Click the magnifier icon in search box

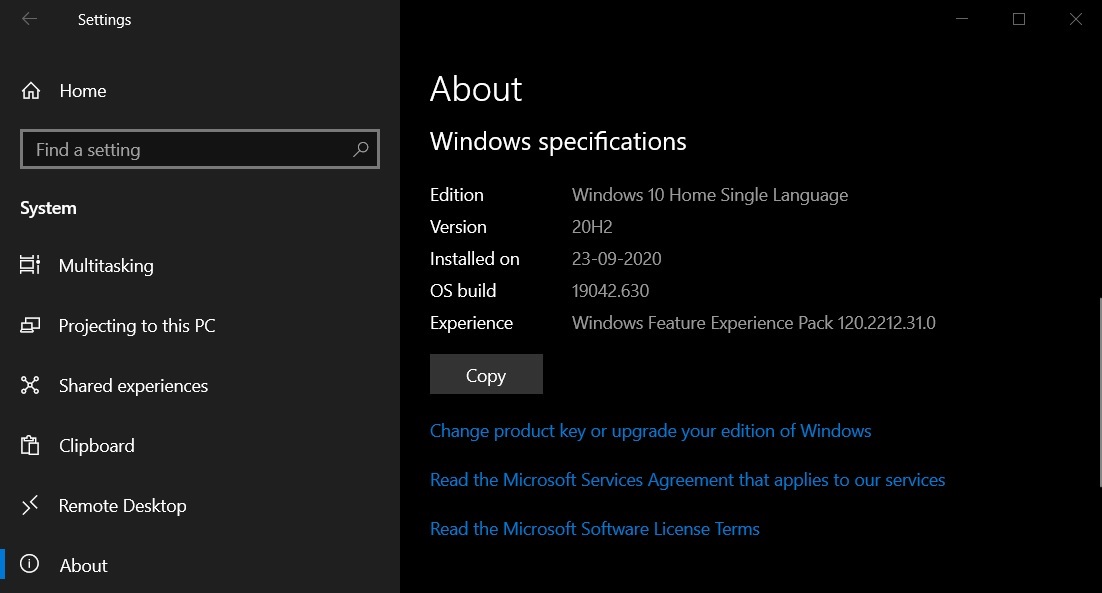pos(361,150)
